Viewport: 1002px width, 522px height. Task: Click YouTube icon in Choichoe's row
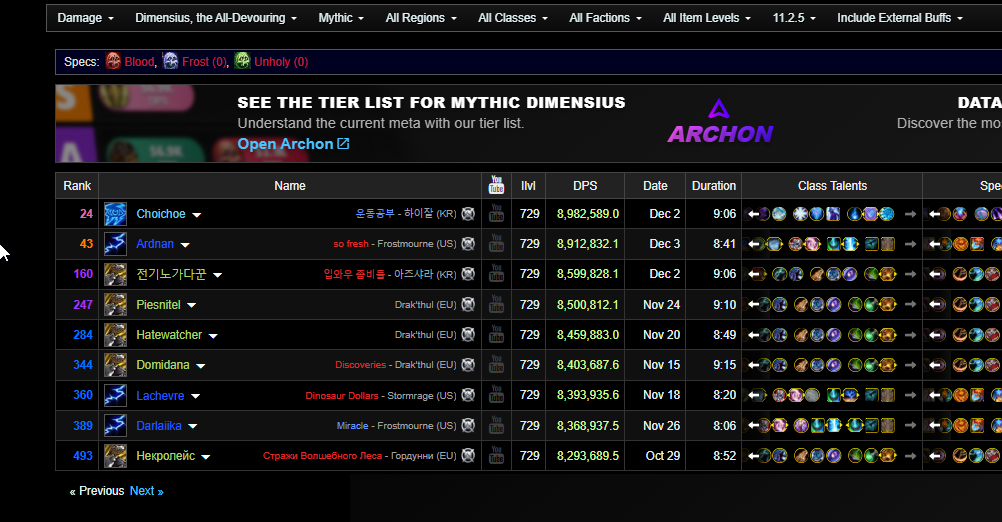(x=497, y=213)
